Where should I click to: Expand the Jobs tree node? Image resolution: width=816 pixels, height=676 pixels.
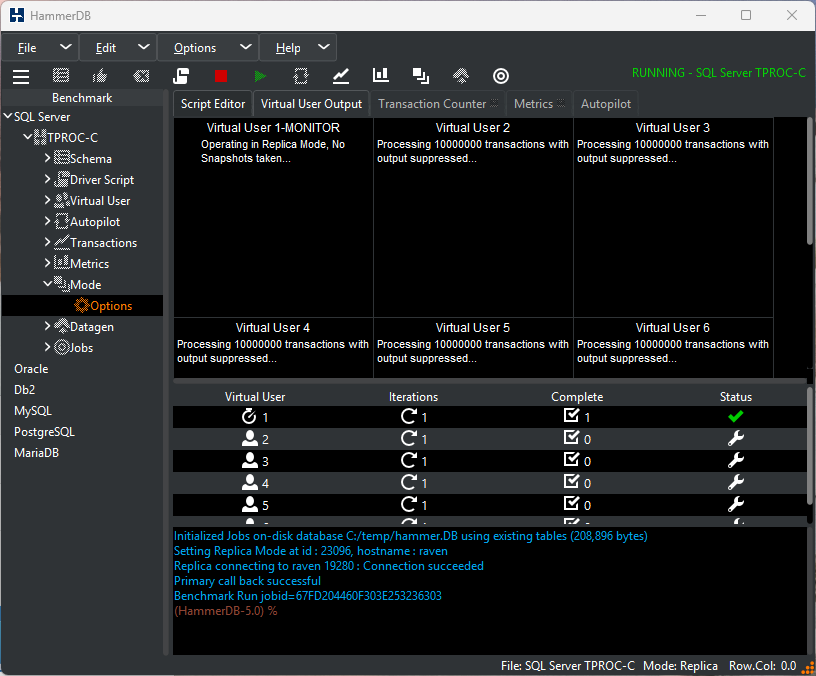pos(47,347)
